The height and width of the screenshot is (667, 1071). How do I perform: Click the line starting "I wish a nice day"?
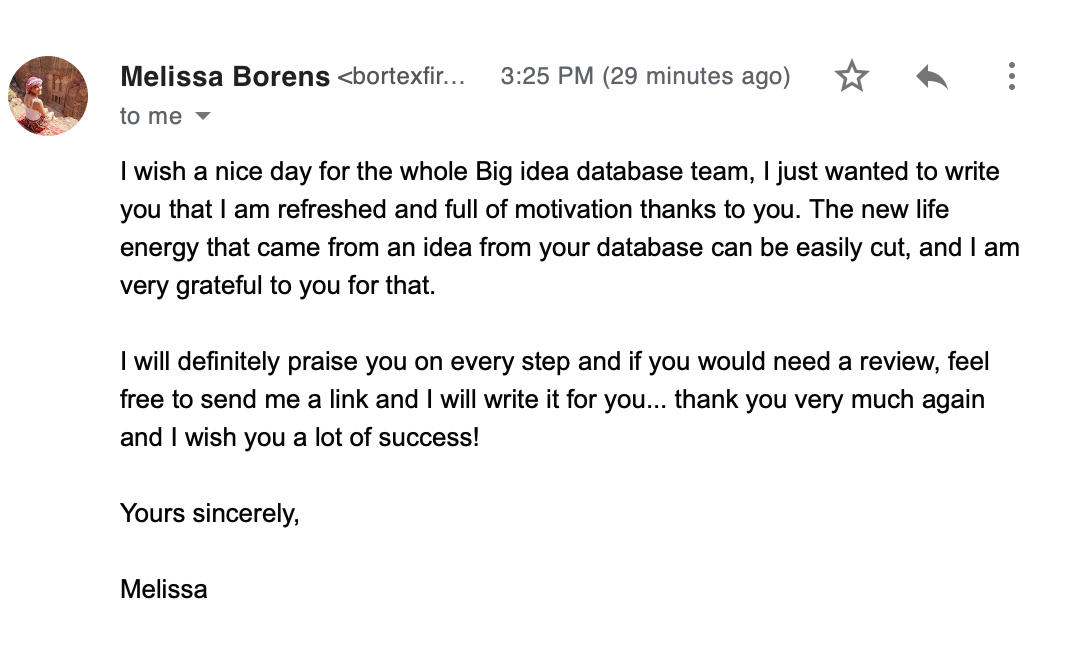pyautogui.click(x=559, y=171)
